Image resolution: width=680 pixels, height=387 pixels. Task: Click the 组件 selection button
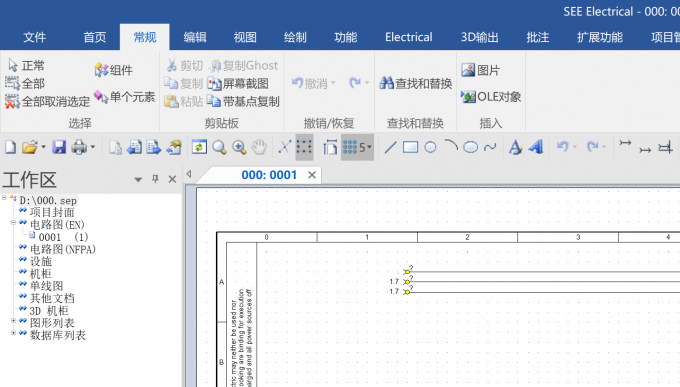pyautogui.click(x=114, y=70)
